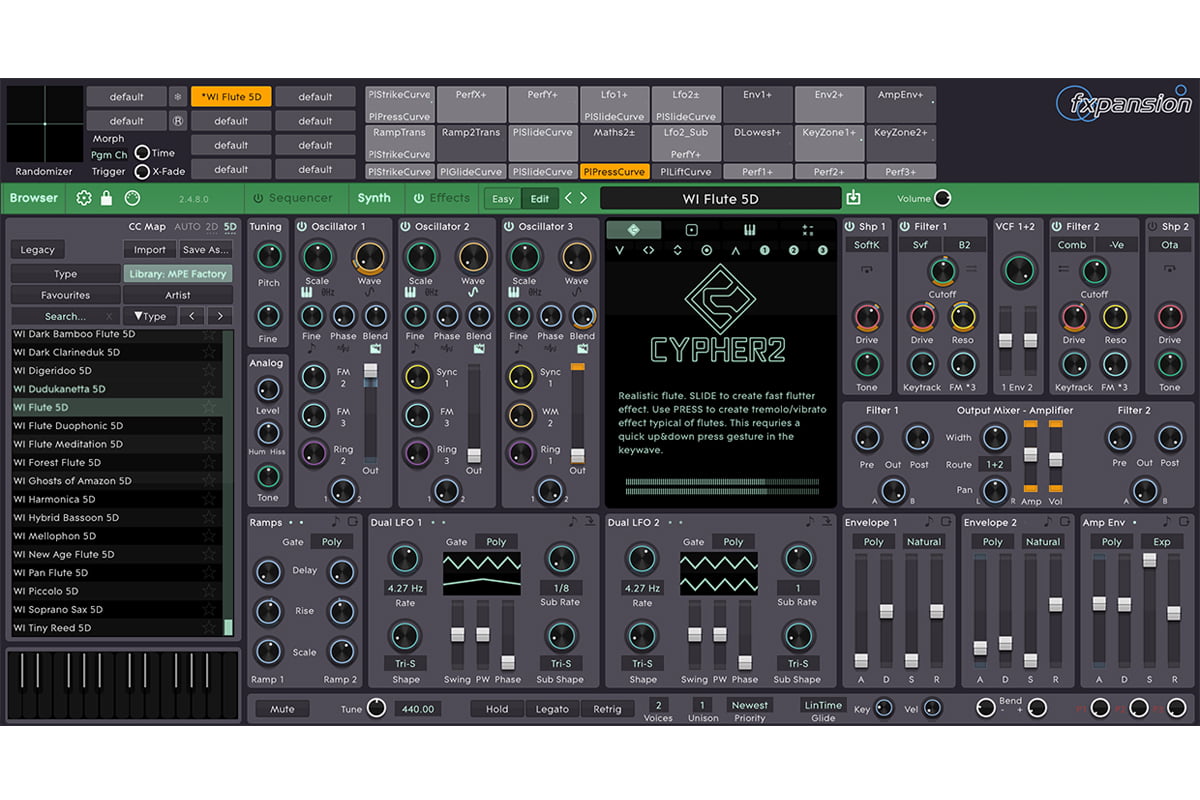
Task: Open Dual LFO 1 Tri-S Shape dropdown
Action: tap(406, 664)
